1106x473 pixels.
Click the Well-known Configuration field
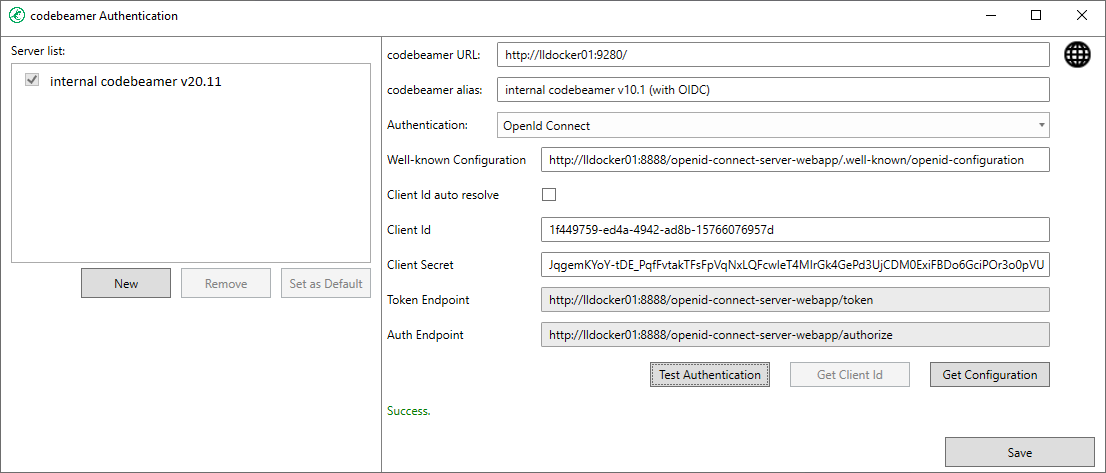coord(796,159)
